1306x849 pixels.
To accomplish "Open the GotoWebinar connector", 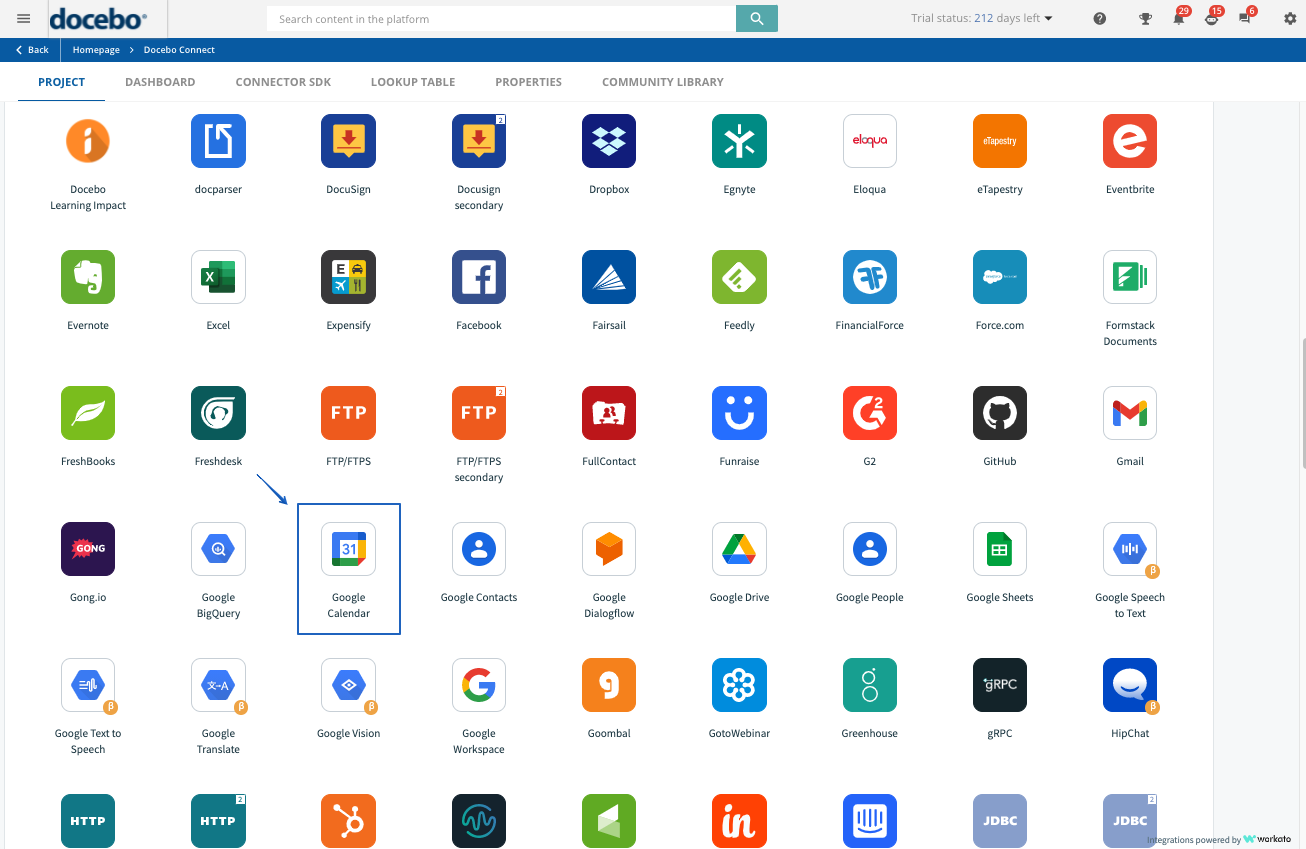I will [739, 685].
